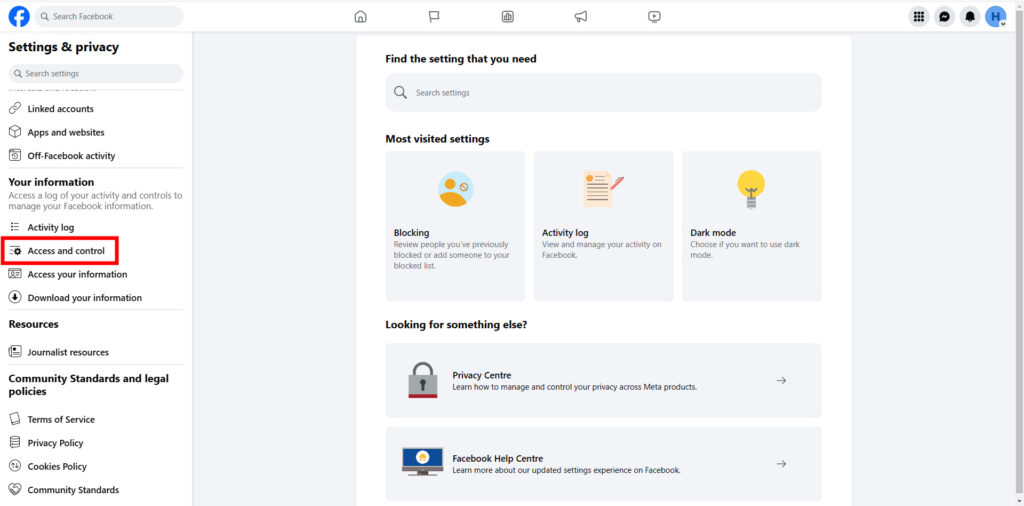1024x506 pixels.
Task: Click the Activity log list icon
Action: point(15,227)
